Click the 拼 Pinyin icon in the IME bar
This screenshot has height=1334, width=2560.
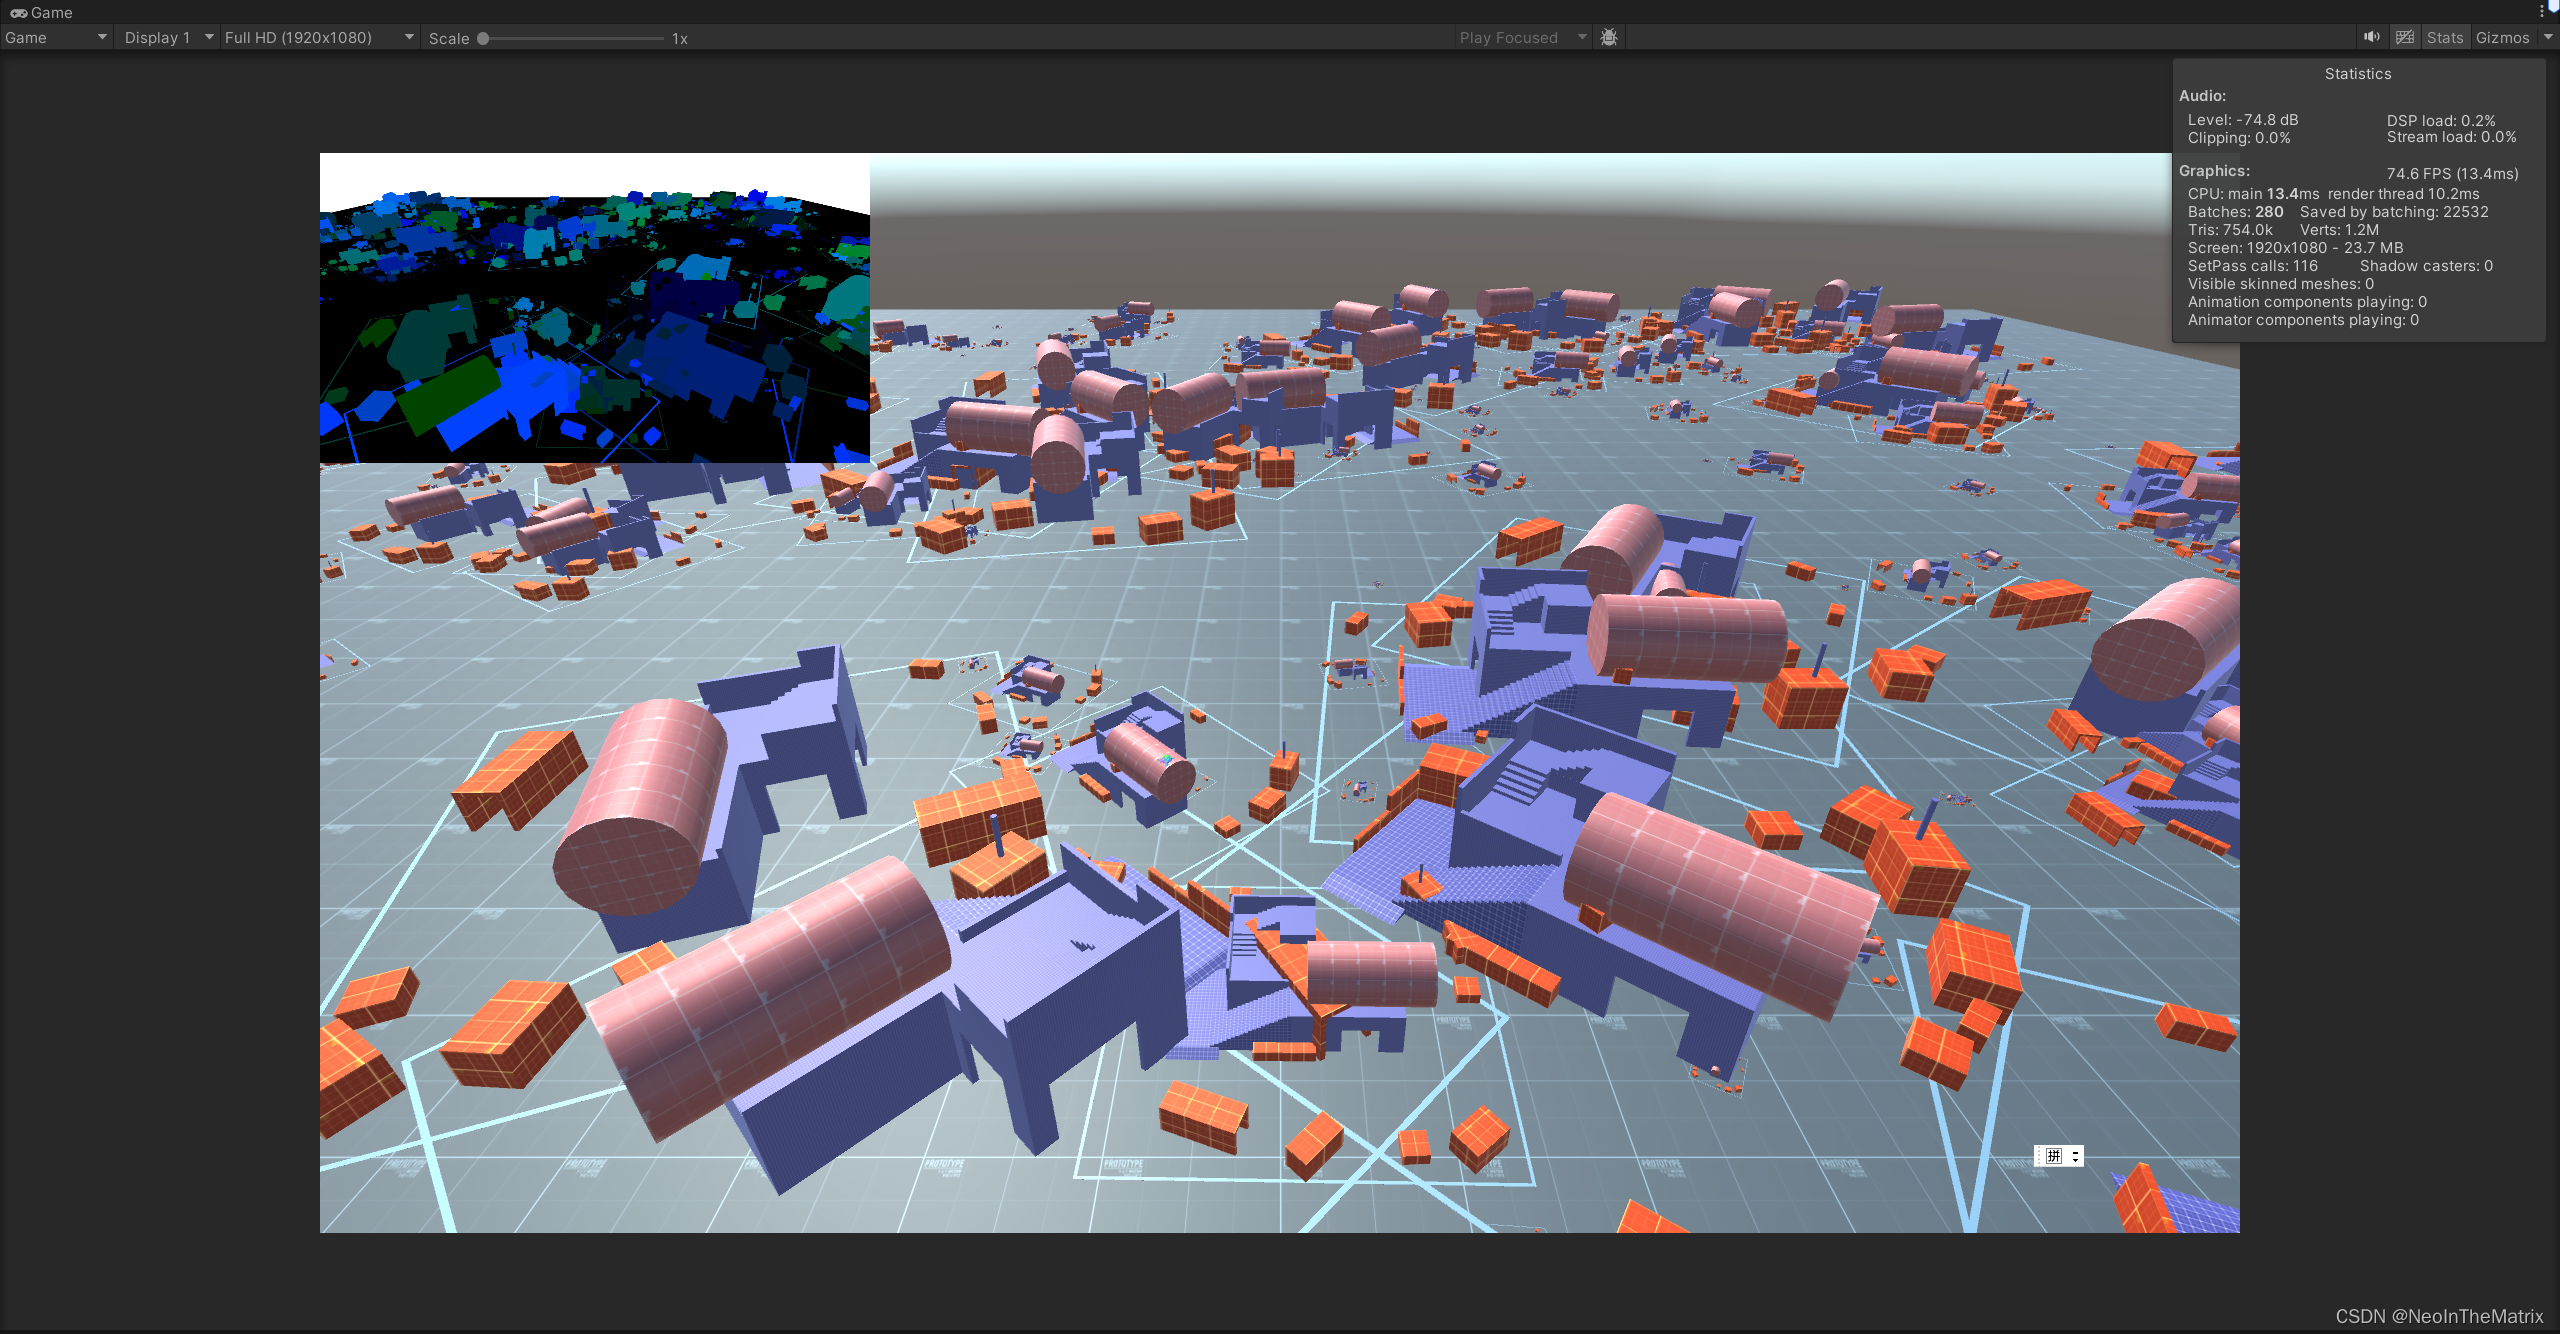(x=2055, y=1156)
